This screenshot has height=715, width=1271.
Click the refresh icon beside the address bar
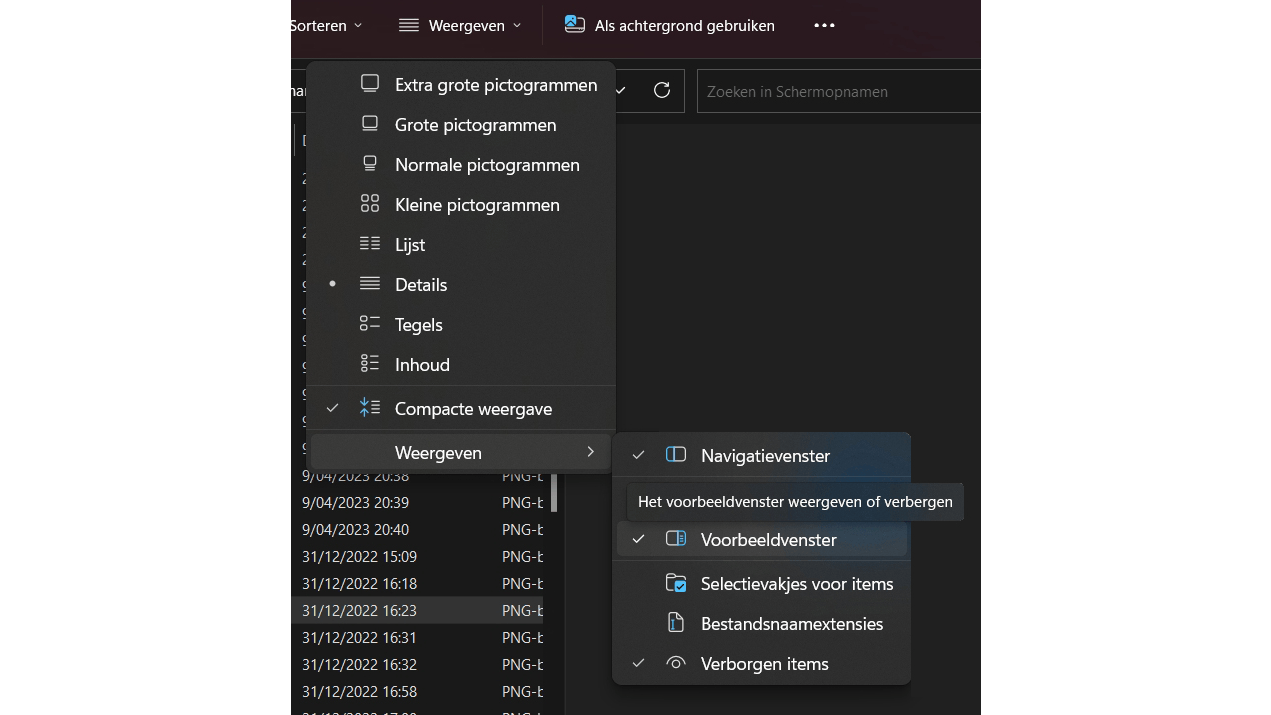tap(661, 91)
